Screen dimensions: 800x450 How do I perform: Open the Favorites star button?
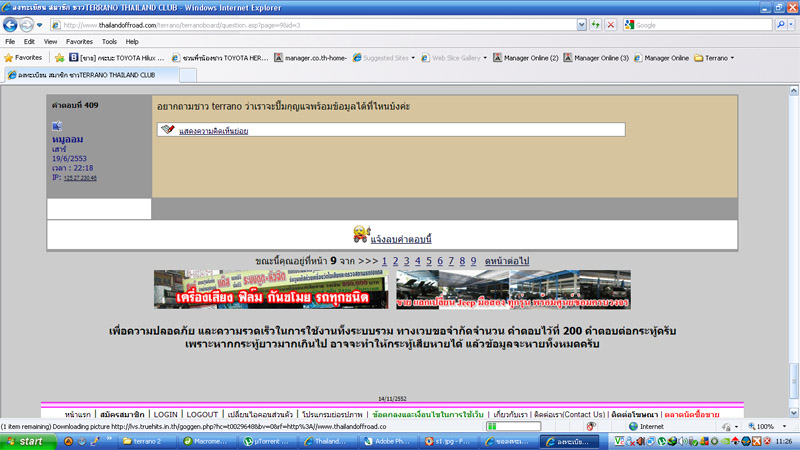point(23,58)
